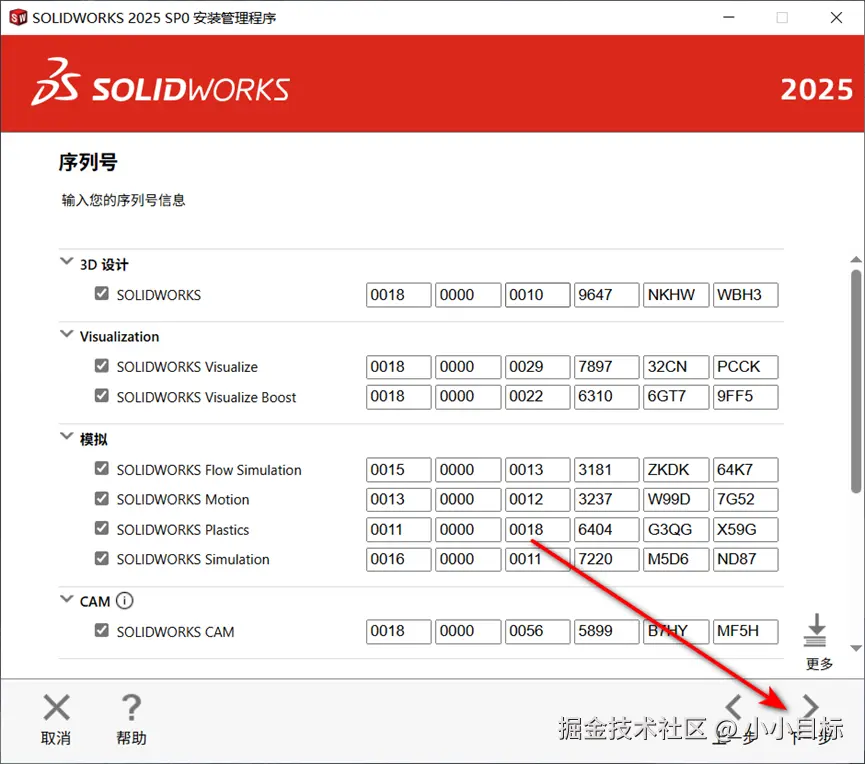Image resolution: width=865 pixels, height=764 pixels.
Task: Click Visualize serial field 0029
Action: coord(537,367)
